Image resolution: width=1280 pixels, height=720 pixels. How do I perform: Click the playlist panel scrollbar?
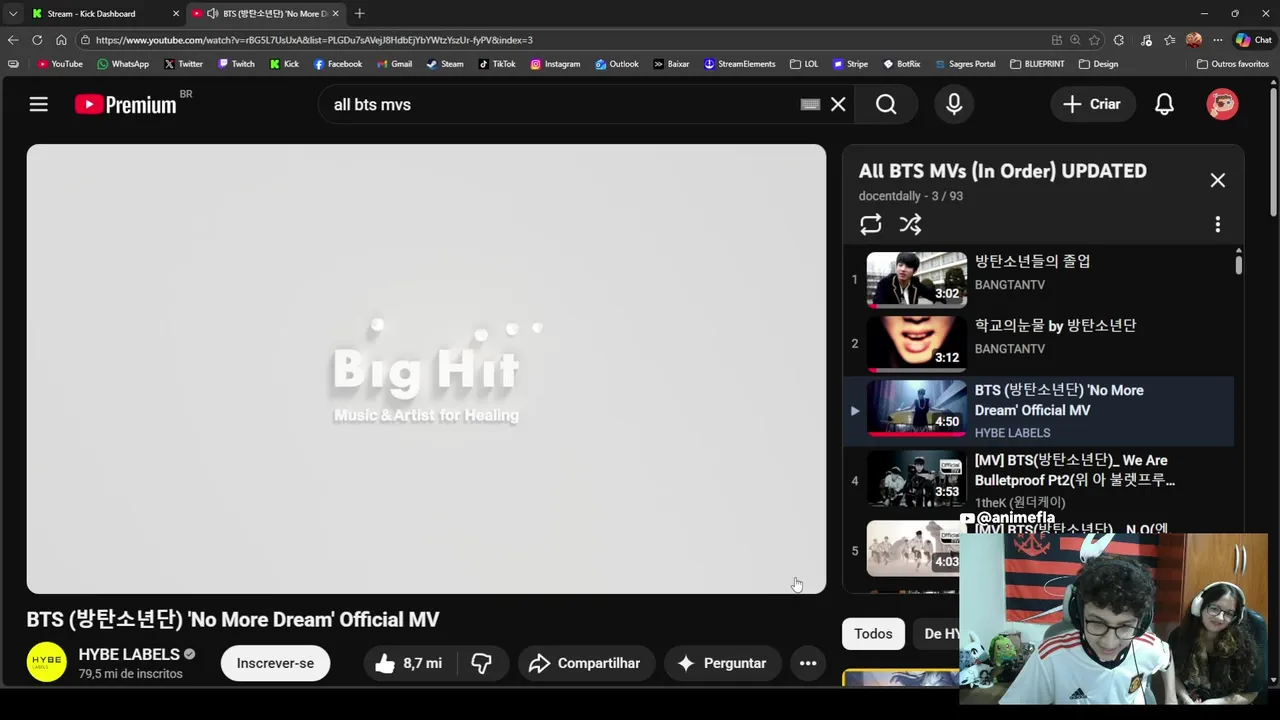pyautogui.click(x=1238, y=264)
